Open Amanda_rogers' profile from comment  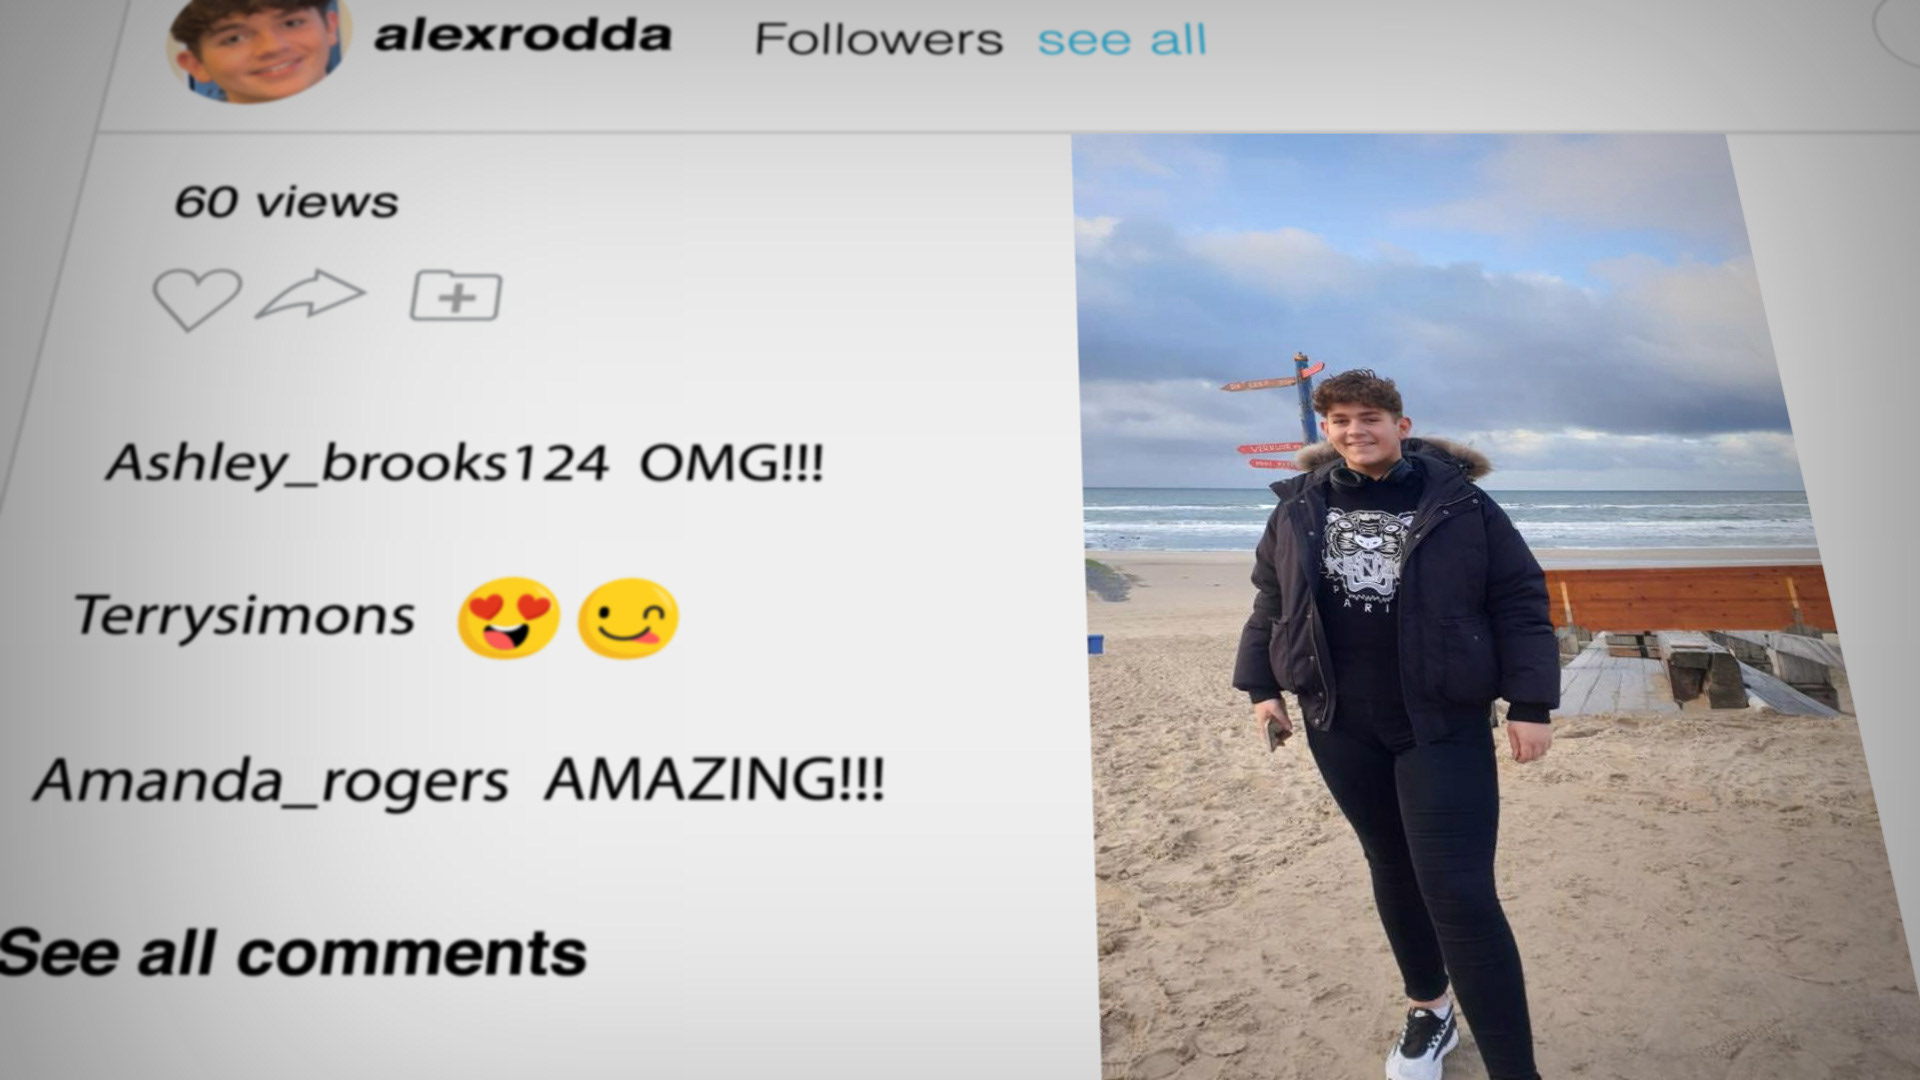click(271, 781)
